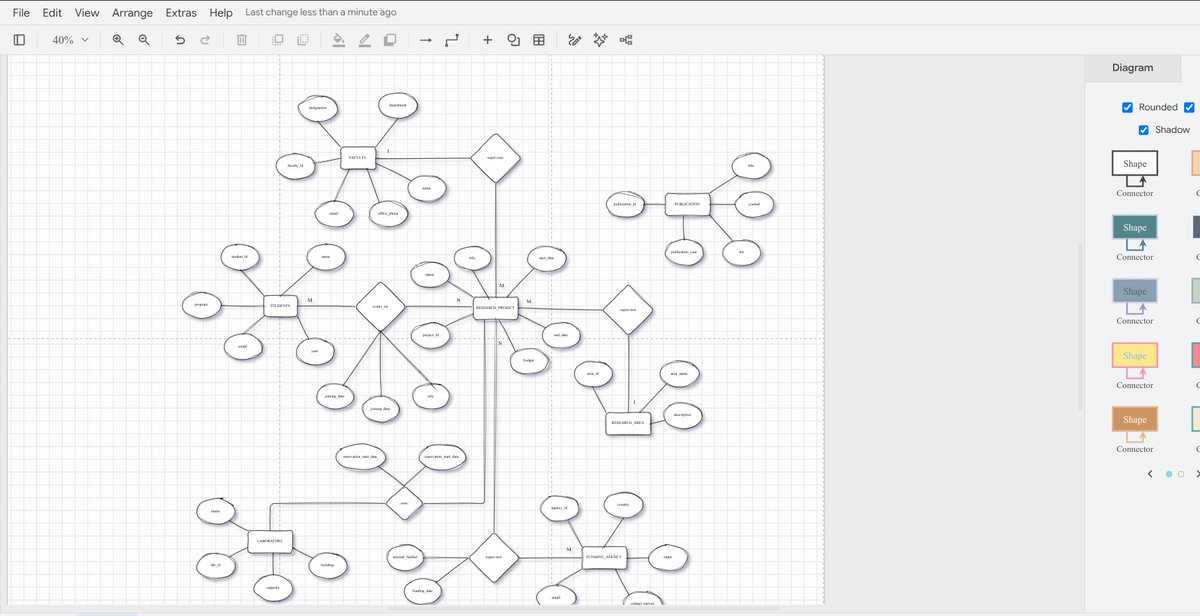Select the first style page dot
1200x616 pixels.
click(1169, 474)
